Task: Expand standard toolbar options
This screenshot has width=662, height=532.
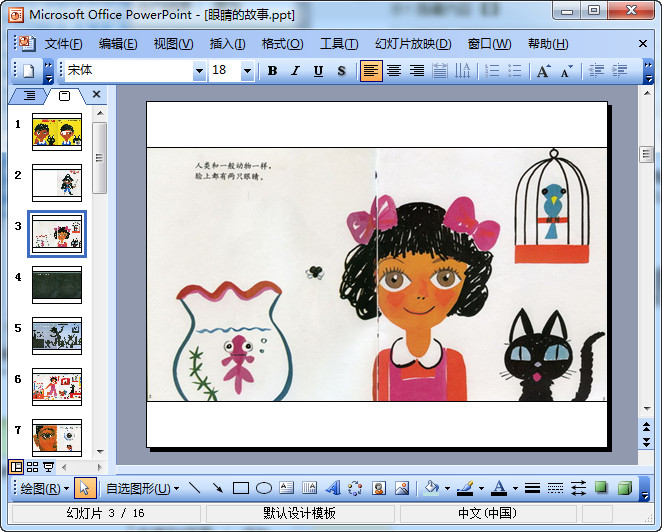Action: [x=49, y=71]
